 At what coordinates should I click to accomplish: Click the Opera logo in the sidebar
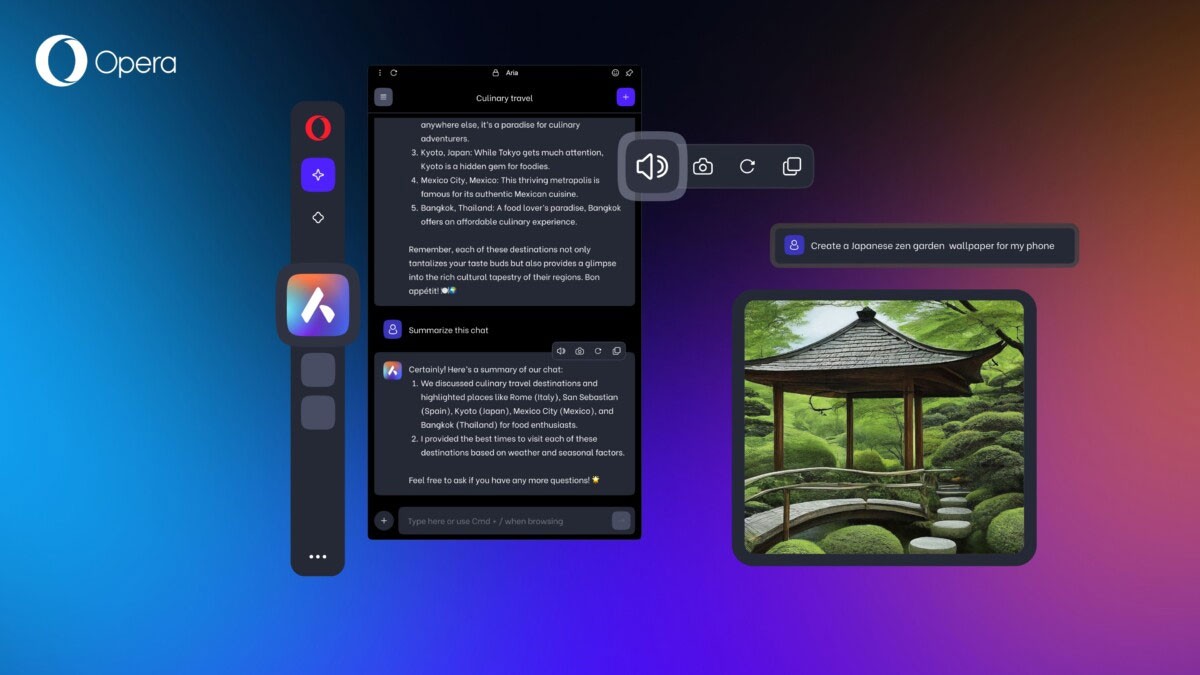point(318,128)
